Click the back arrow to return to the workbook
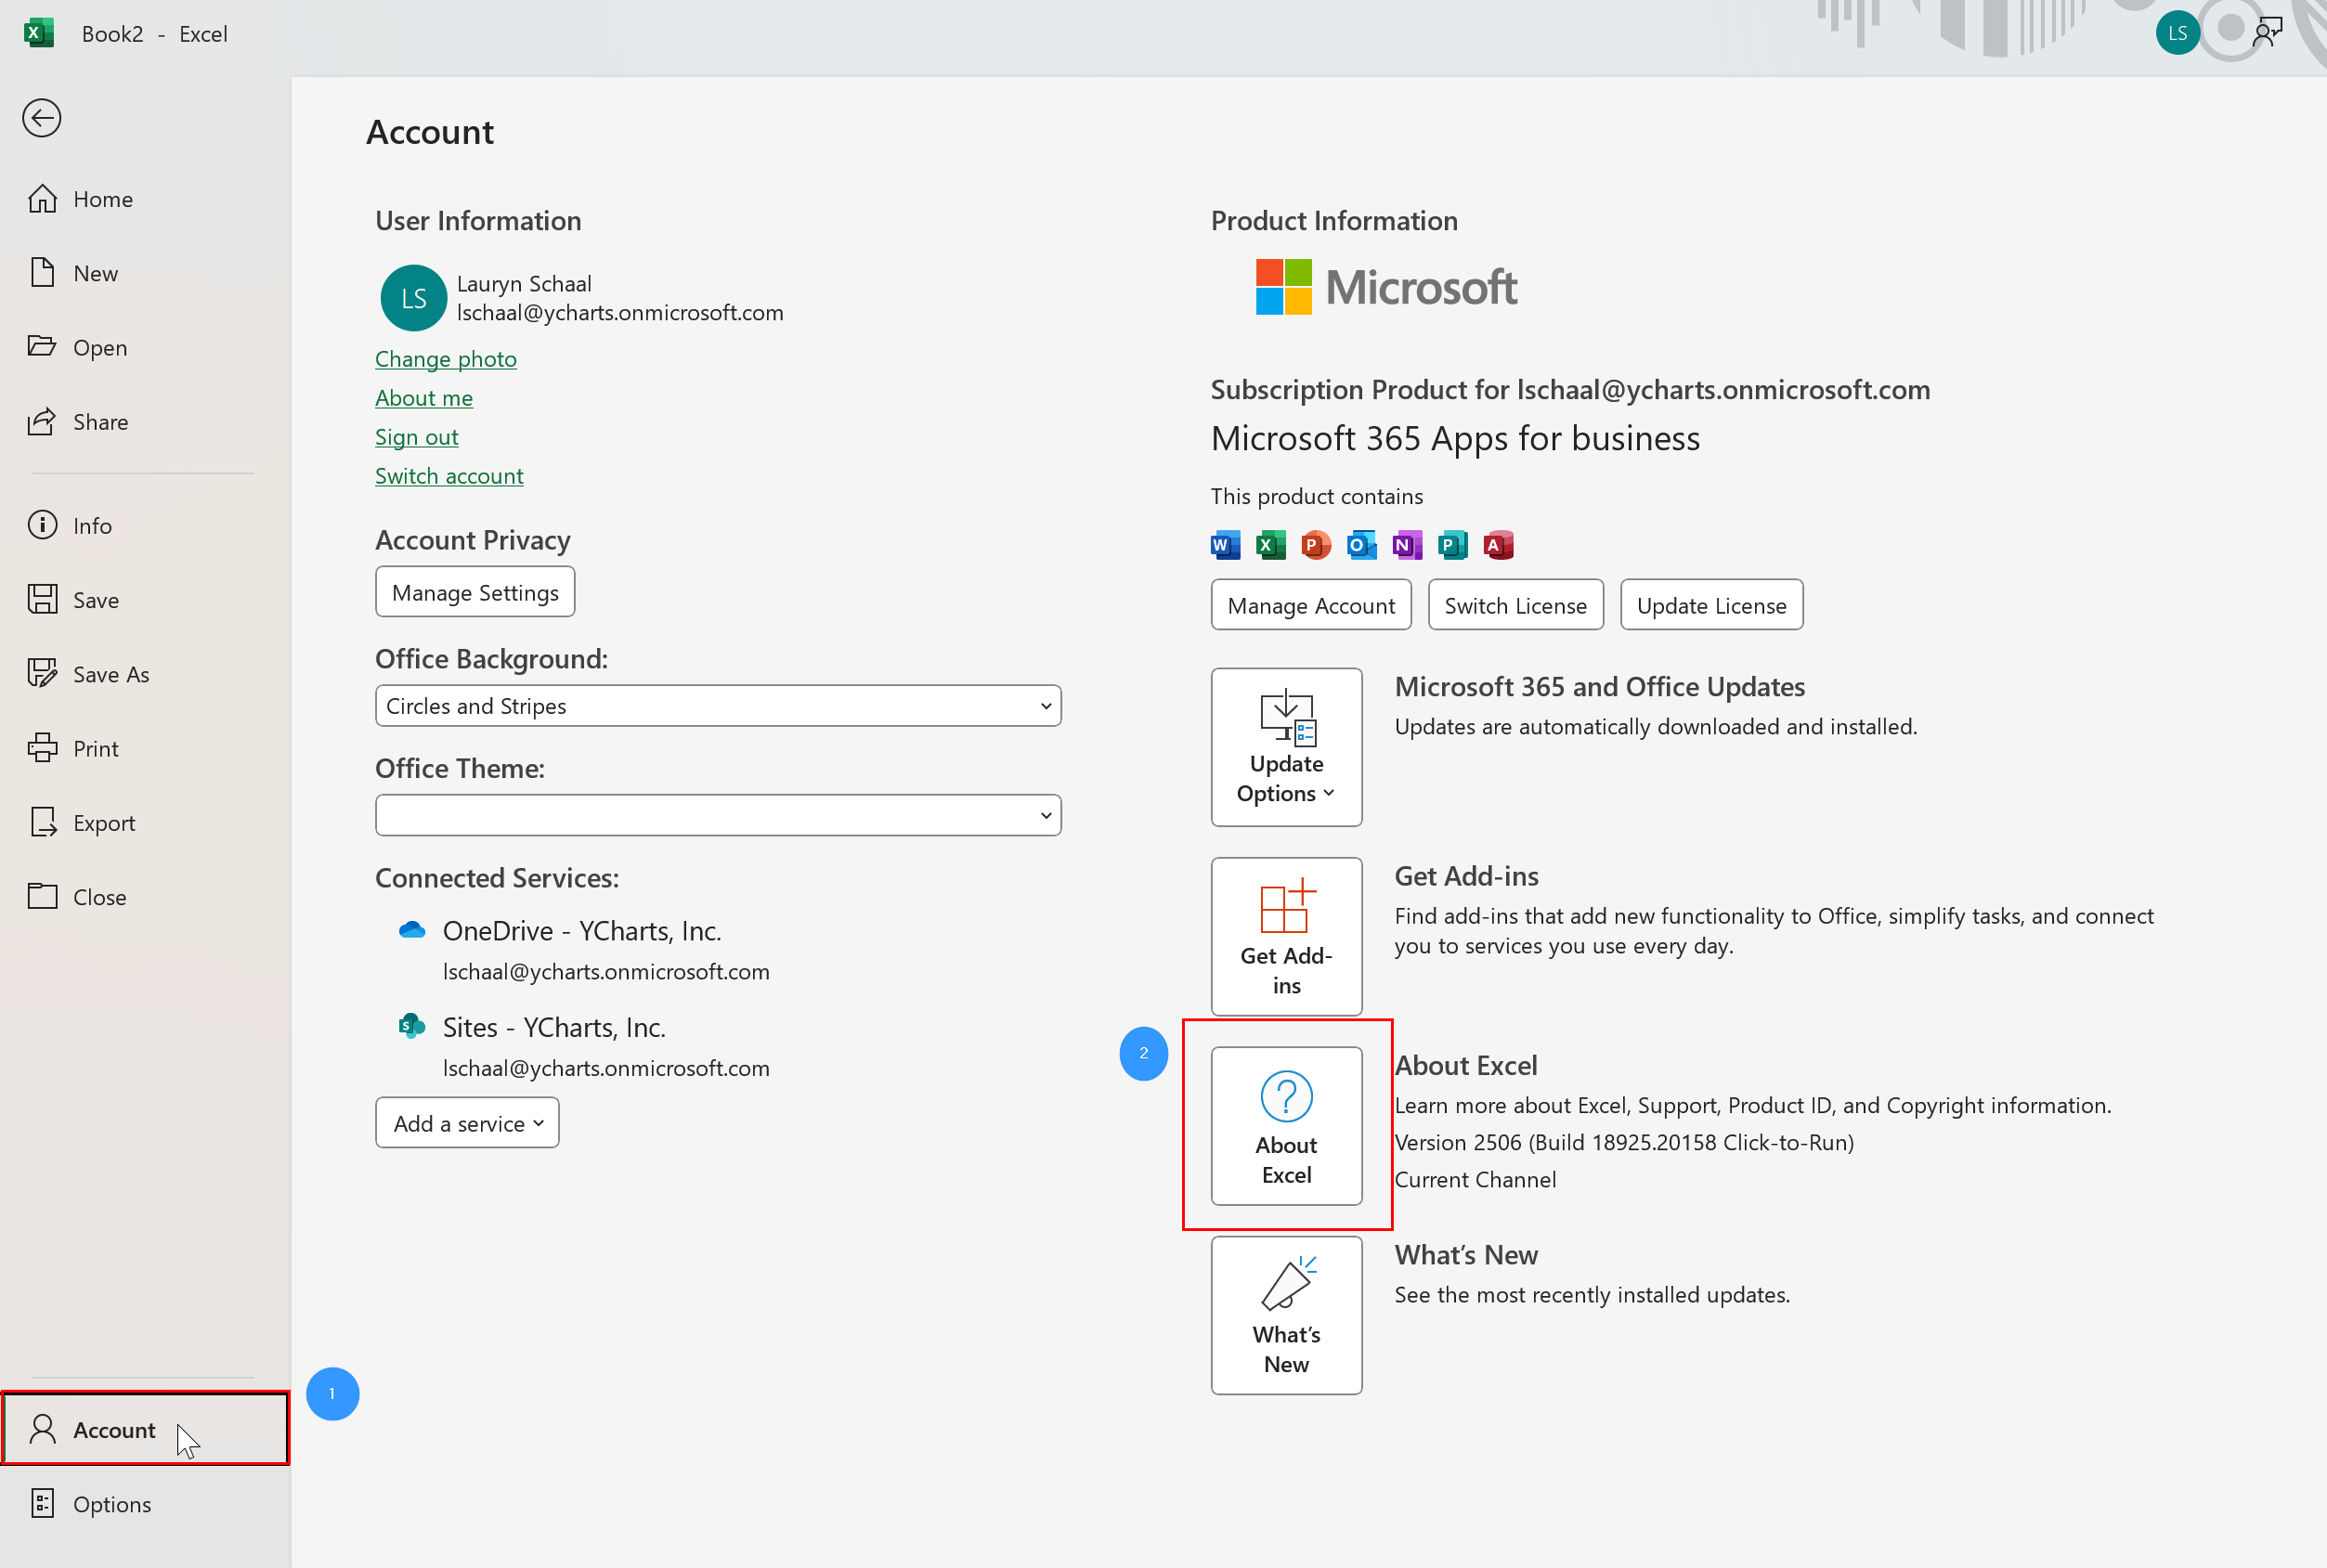 (42, 118)
